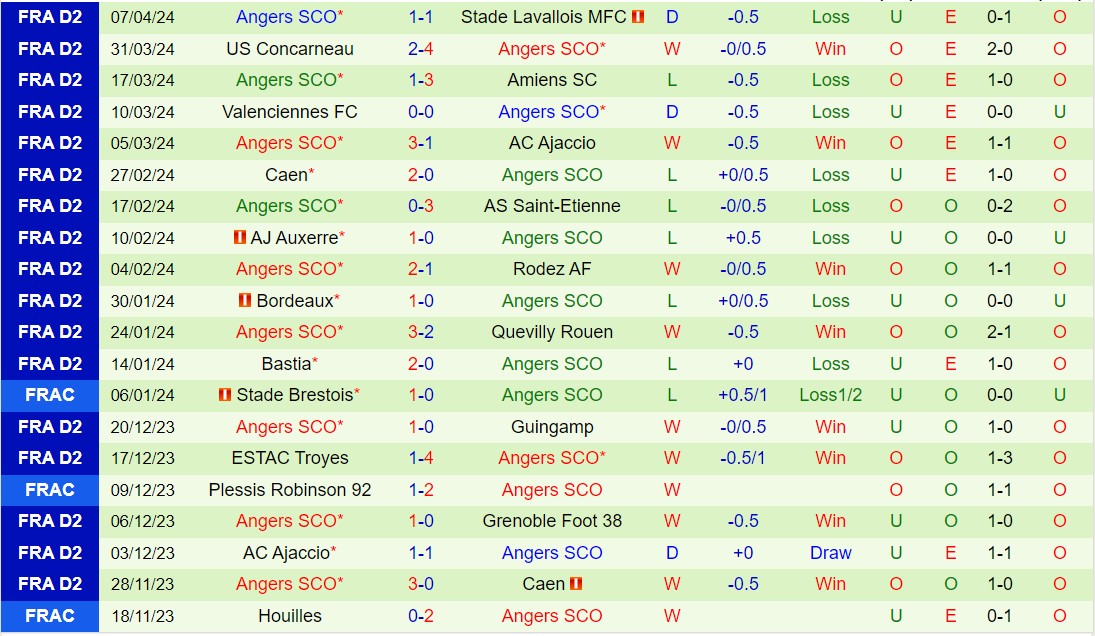Viewport: 1095px width, 636px height.
Task: Click red card icon beside Stade Lavallois MFC
Action: 638,17
